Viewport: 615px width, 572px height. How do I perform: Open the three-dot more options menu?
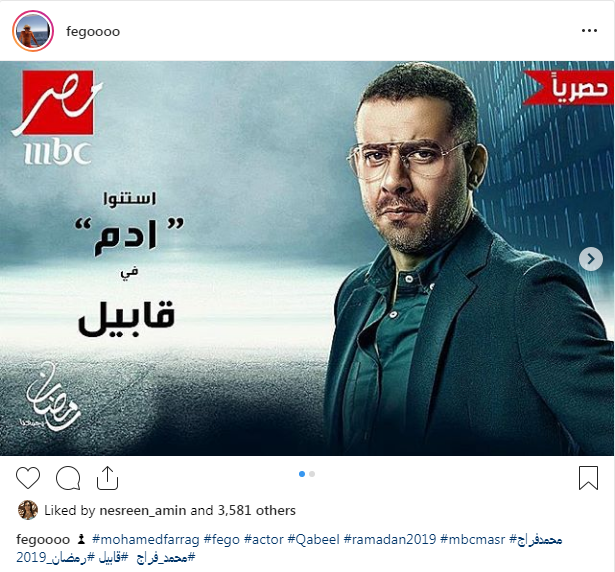(589, 31)
